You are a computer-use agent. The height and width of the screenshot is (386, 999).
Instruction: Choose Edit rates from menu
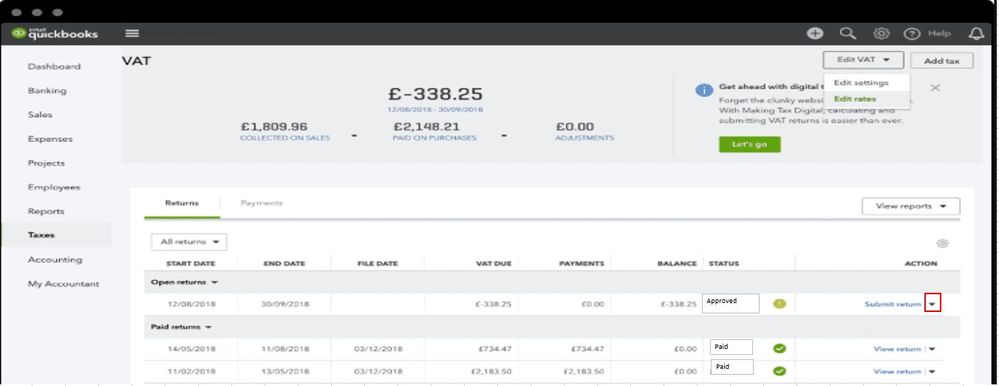855,99
